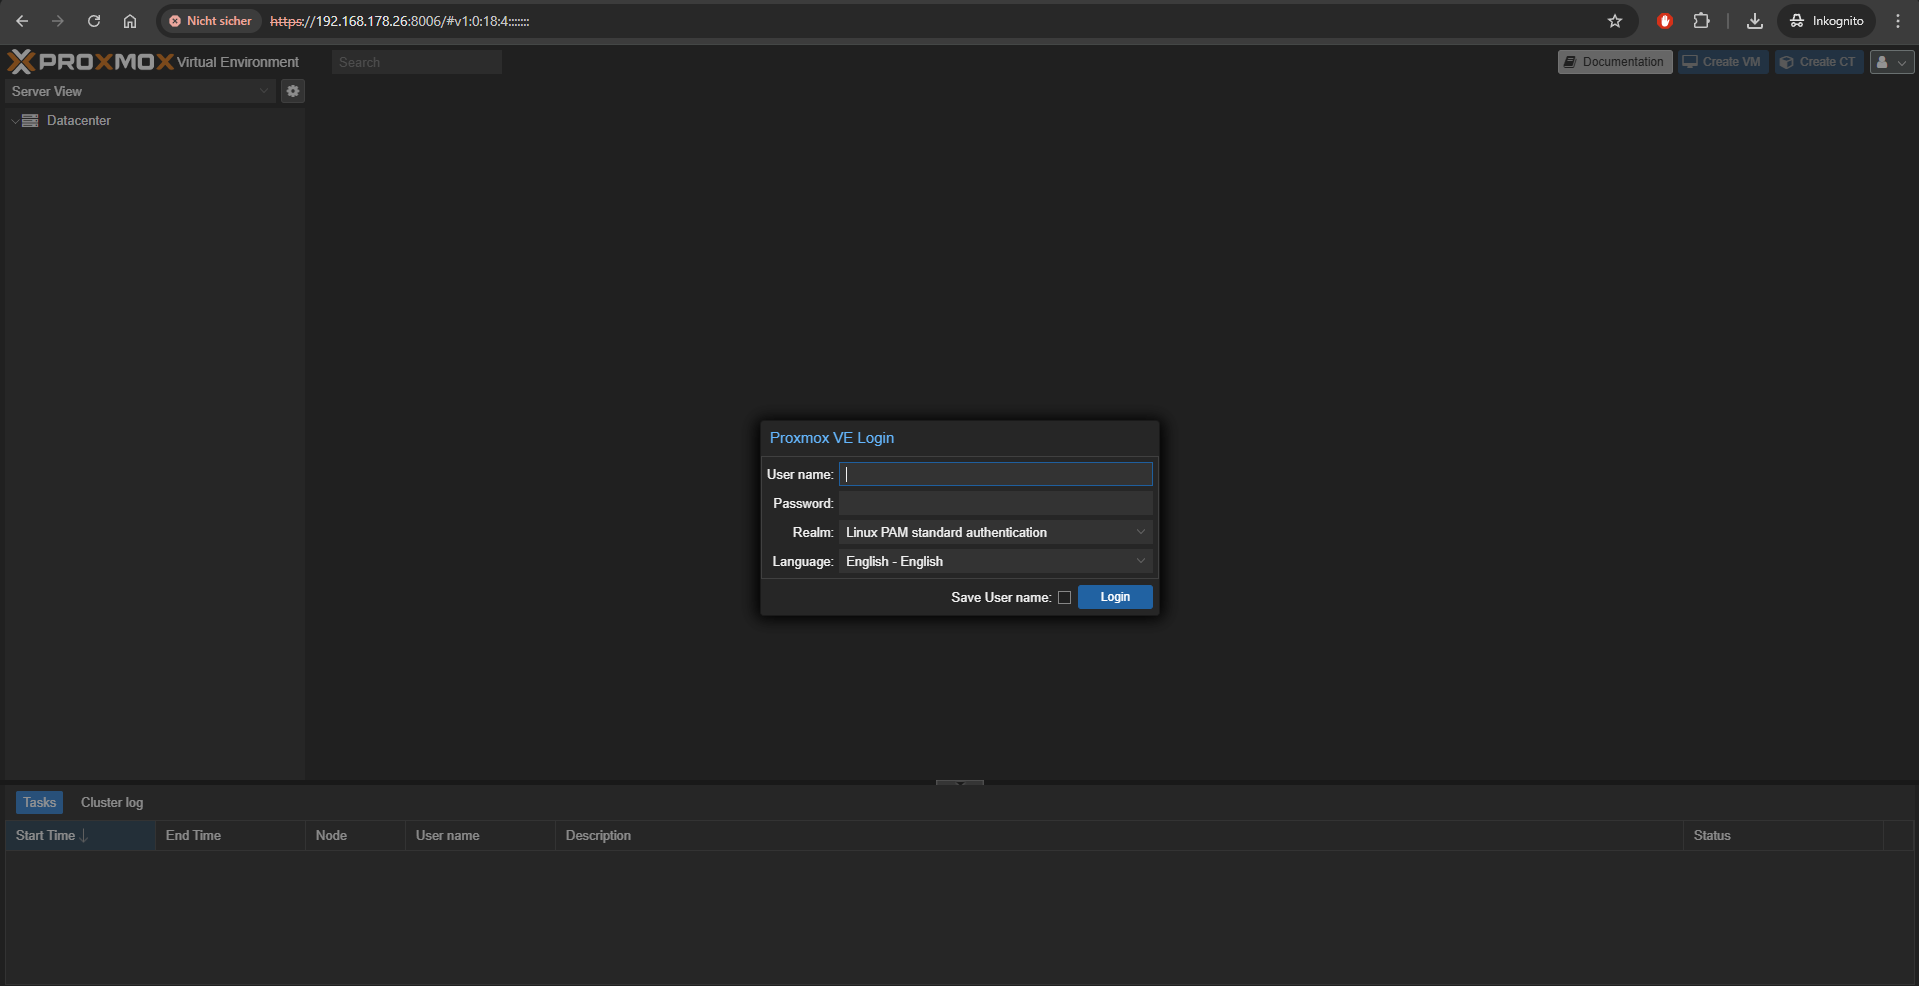Sort by Description column header
The width and height of the screenshot is (1919, 986).
1119,836
